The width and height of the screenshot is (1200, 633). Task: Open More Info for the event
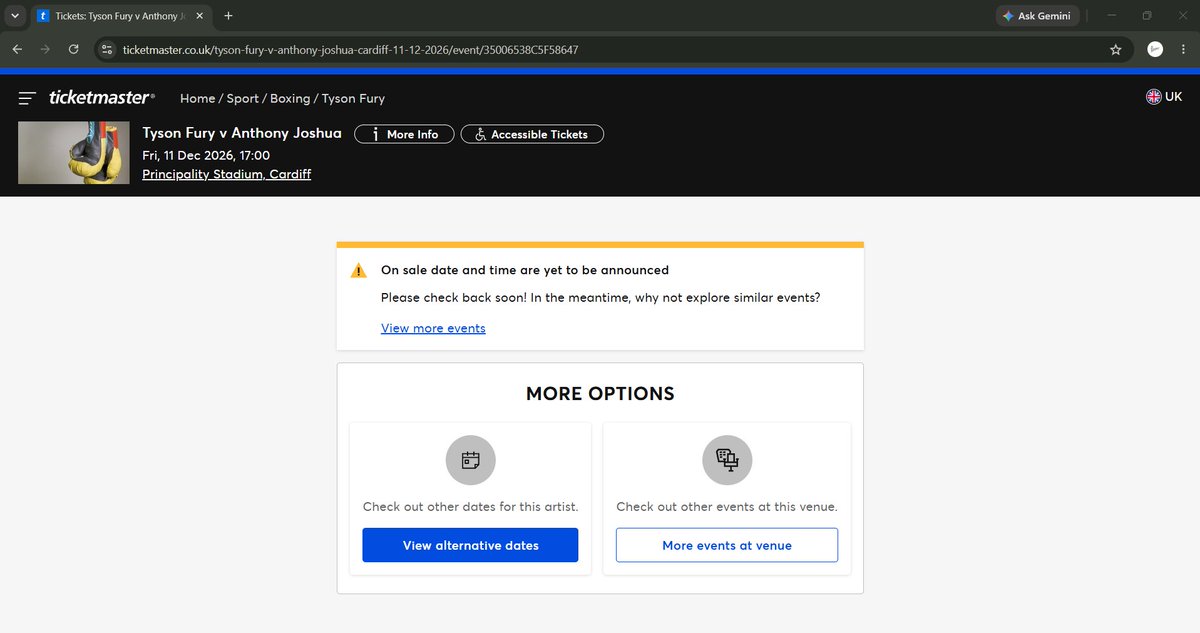404,134
